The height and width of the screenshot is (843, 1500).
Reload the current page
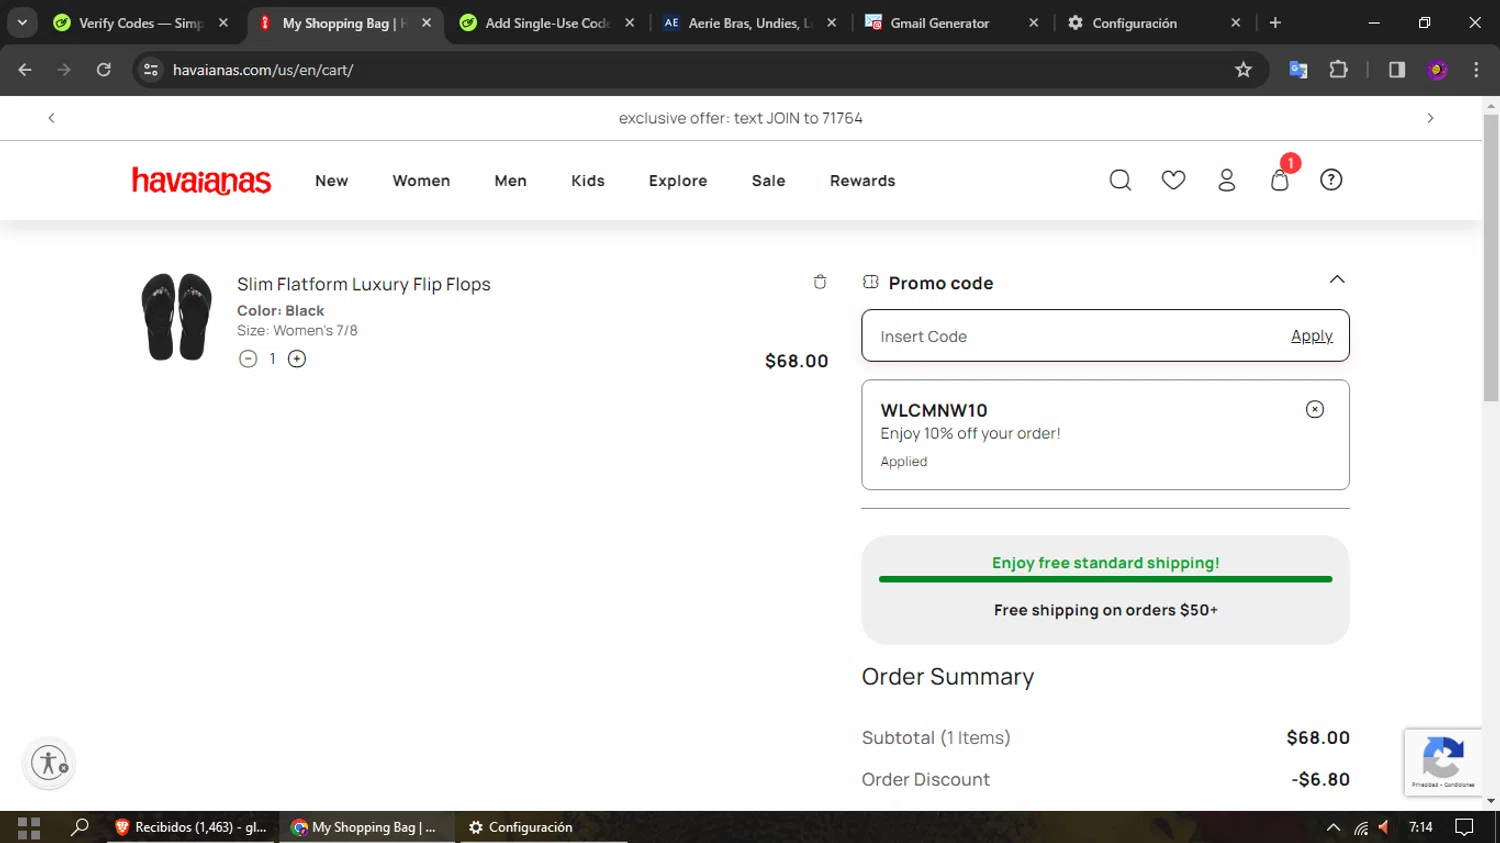click(104, 69)
